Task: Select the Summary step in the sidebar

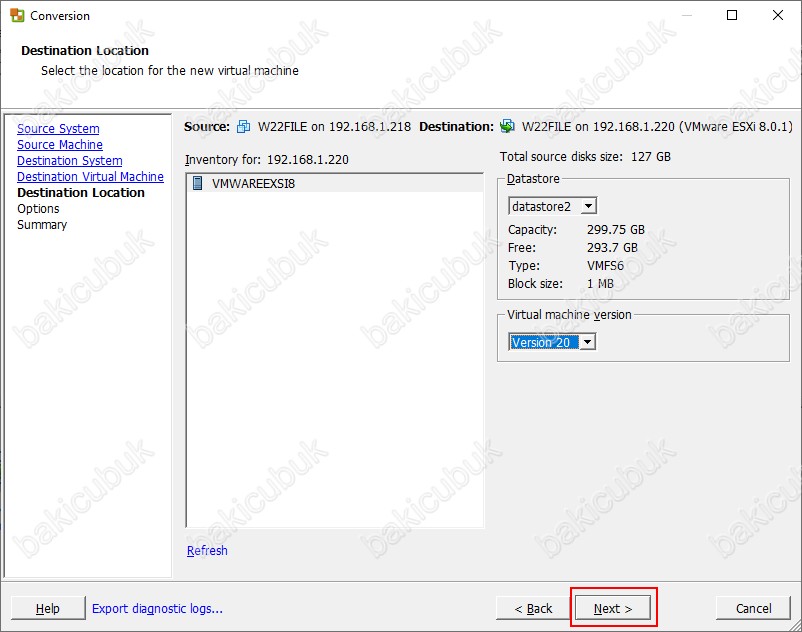Action: 42,224
